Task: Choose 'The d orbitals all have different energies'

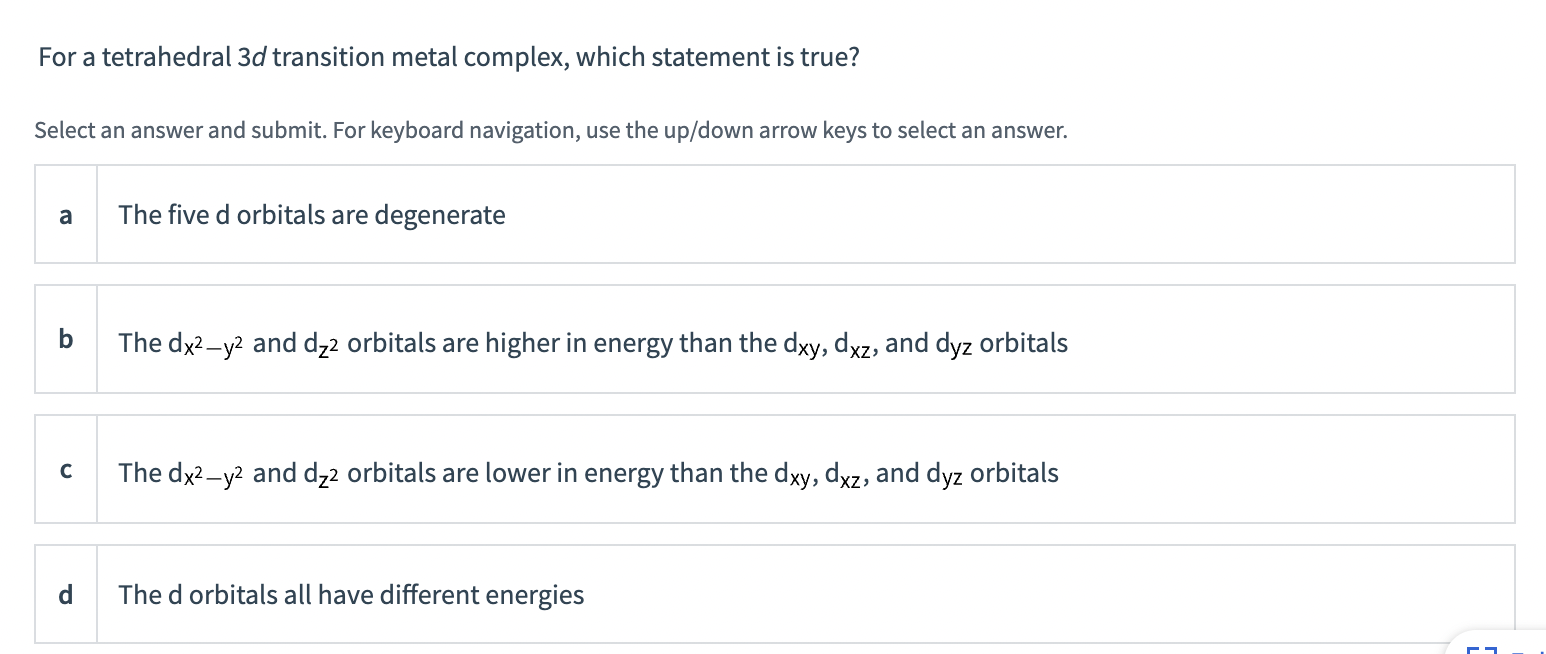Action: click(x=350, y=594)
